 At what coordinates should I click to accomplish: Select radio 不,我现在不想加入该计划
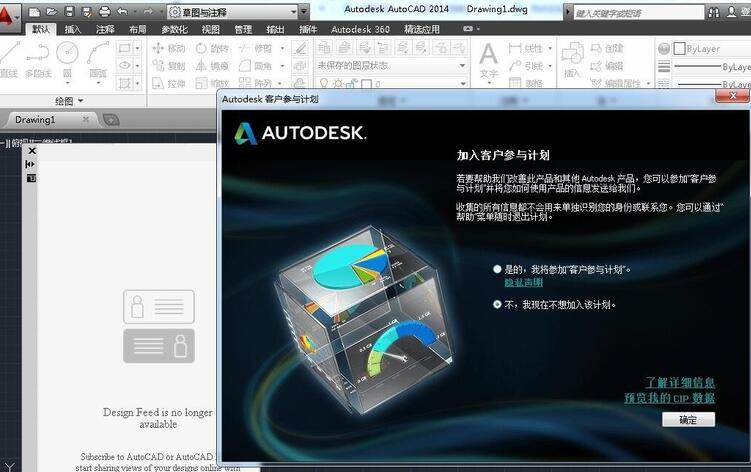pyautogui.click(x=497, y=304)
